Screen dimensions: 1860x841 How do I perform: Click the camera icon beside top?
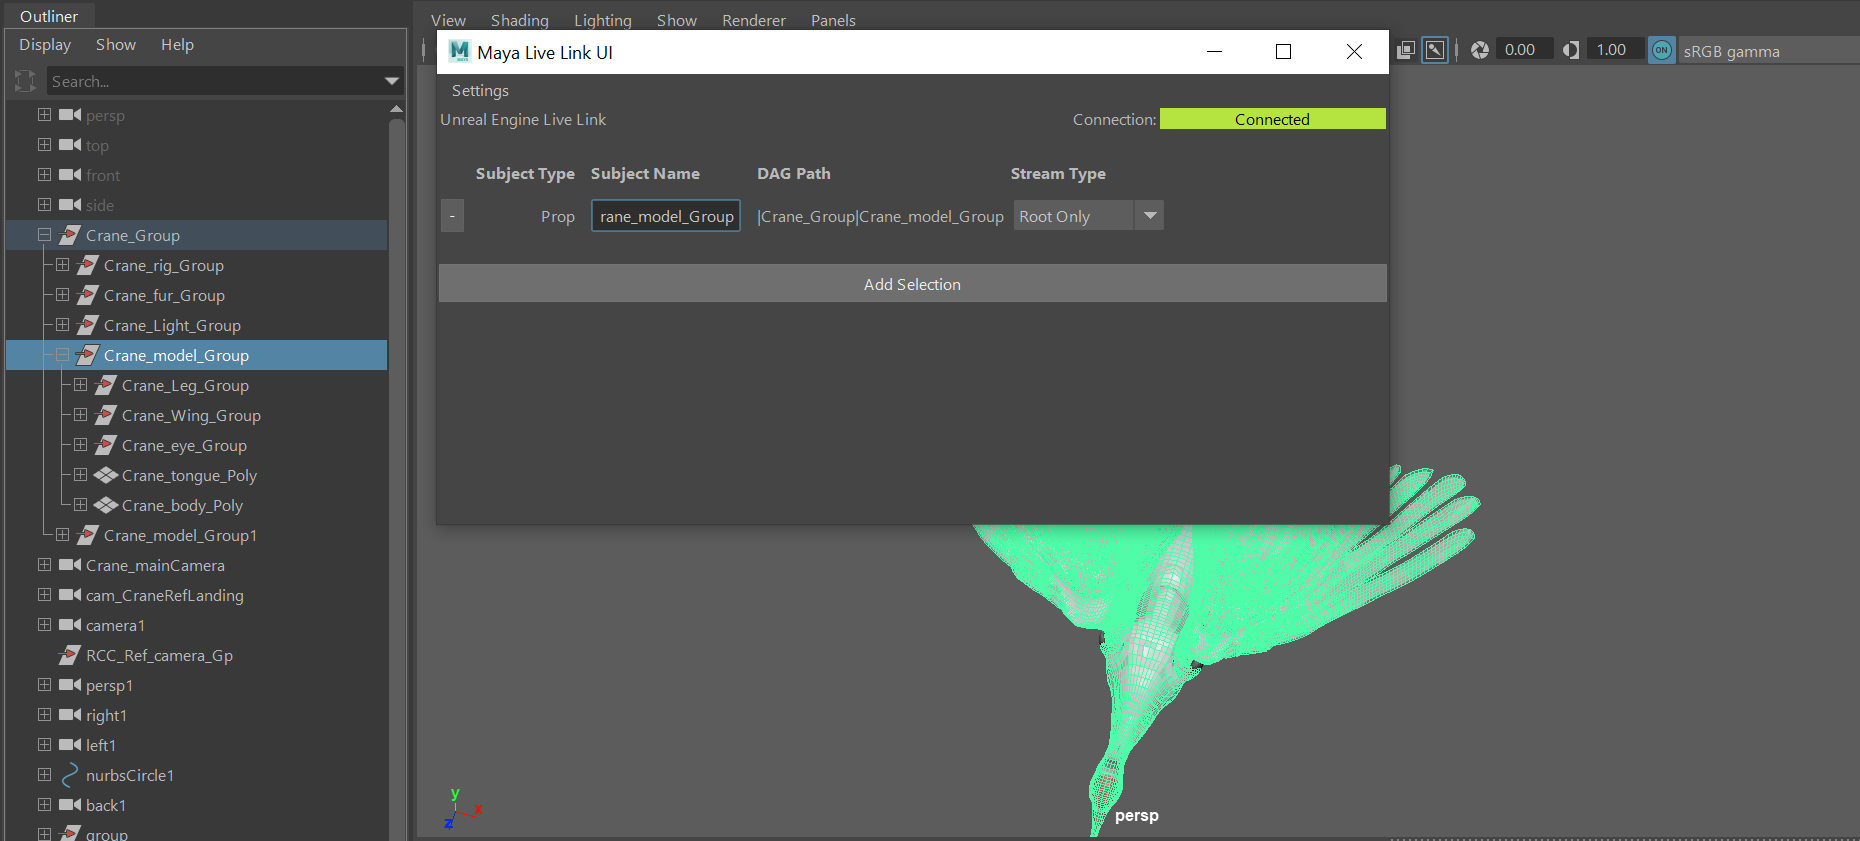click(x=70, y=145)
